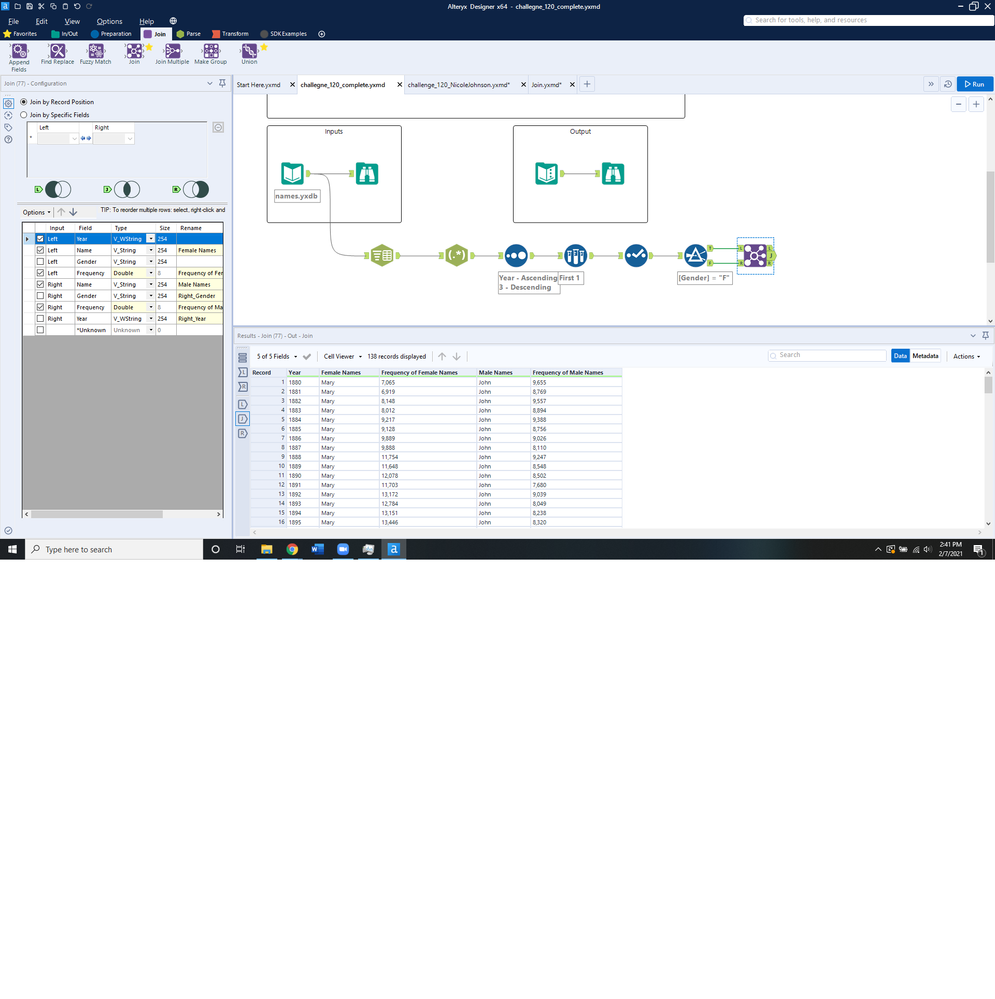This screenshot has height=999, width=995.
Task: Open Input Data in Output container
Action: pyautogui.click(x=547, y=173)
